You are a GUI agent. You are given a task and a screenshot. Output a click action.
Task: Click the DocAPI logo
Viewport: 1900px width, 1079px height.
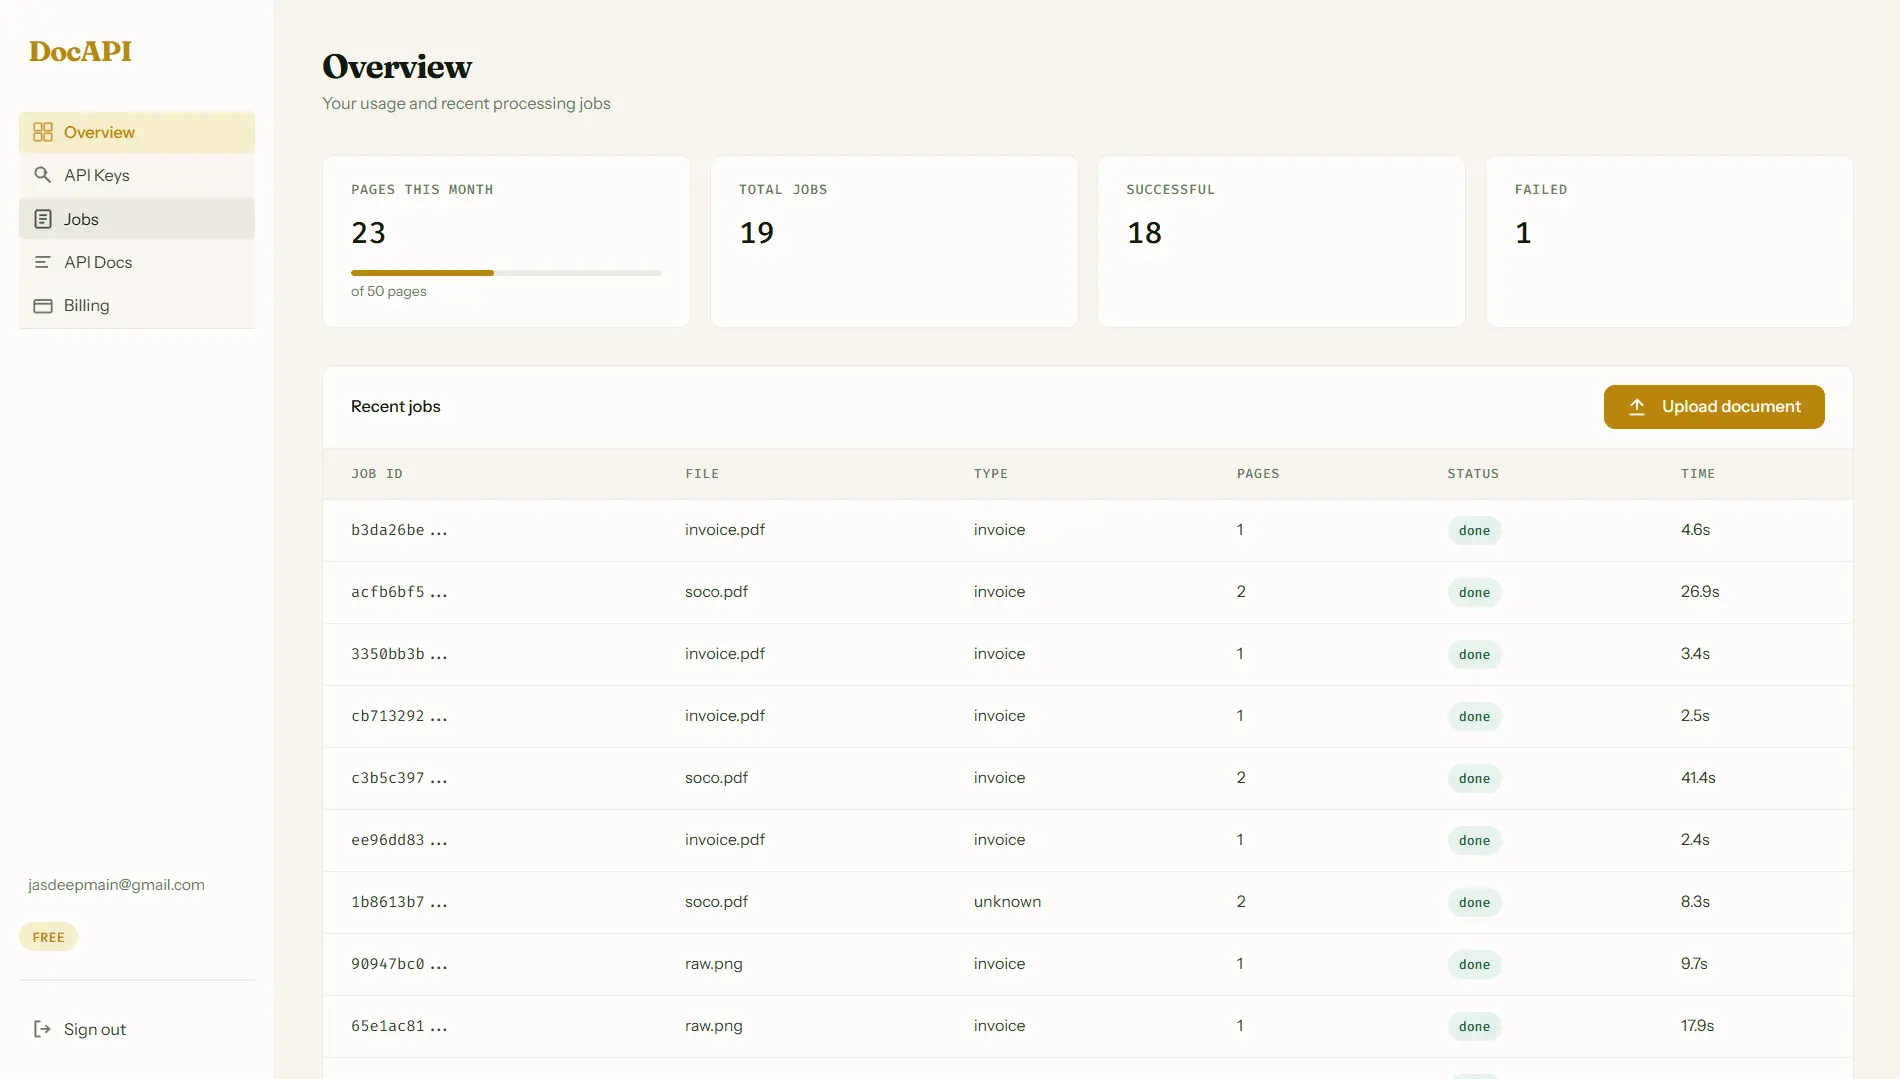pyautogui.click(x=80, y=51)
